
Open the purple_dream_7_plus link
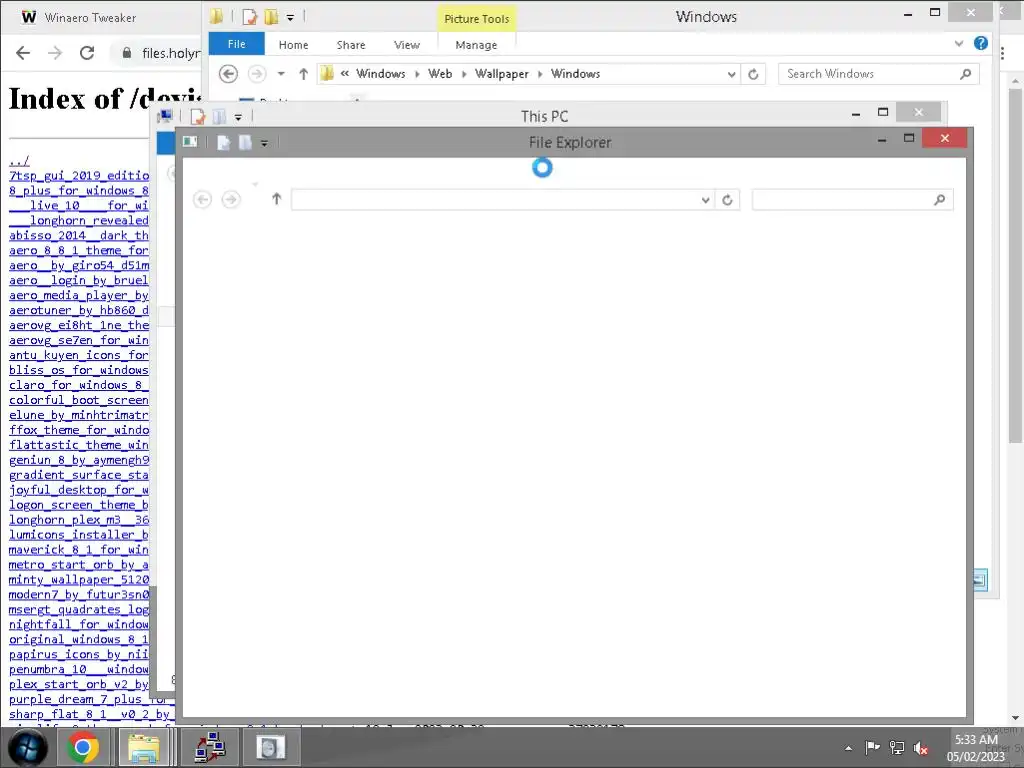coord(90,699)
